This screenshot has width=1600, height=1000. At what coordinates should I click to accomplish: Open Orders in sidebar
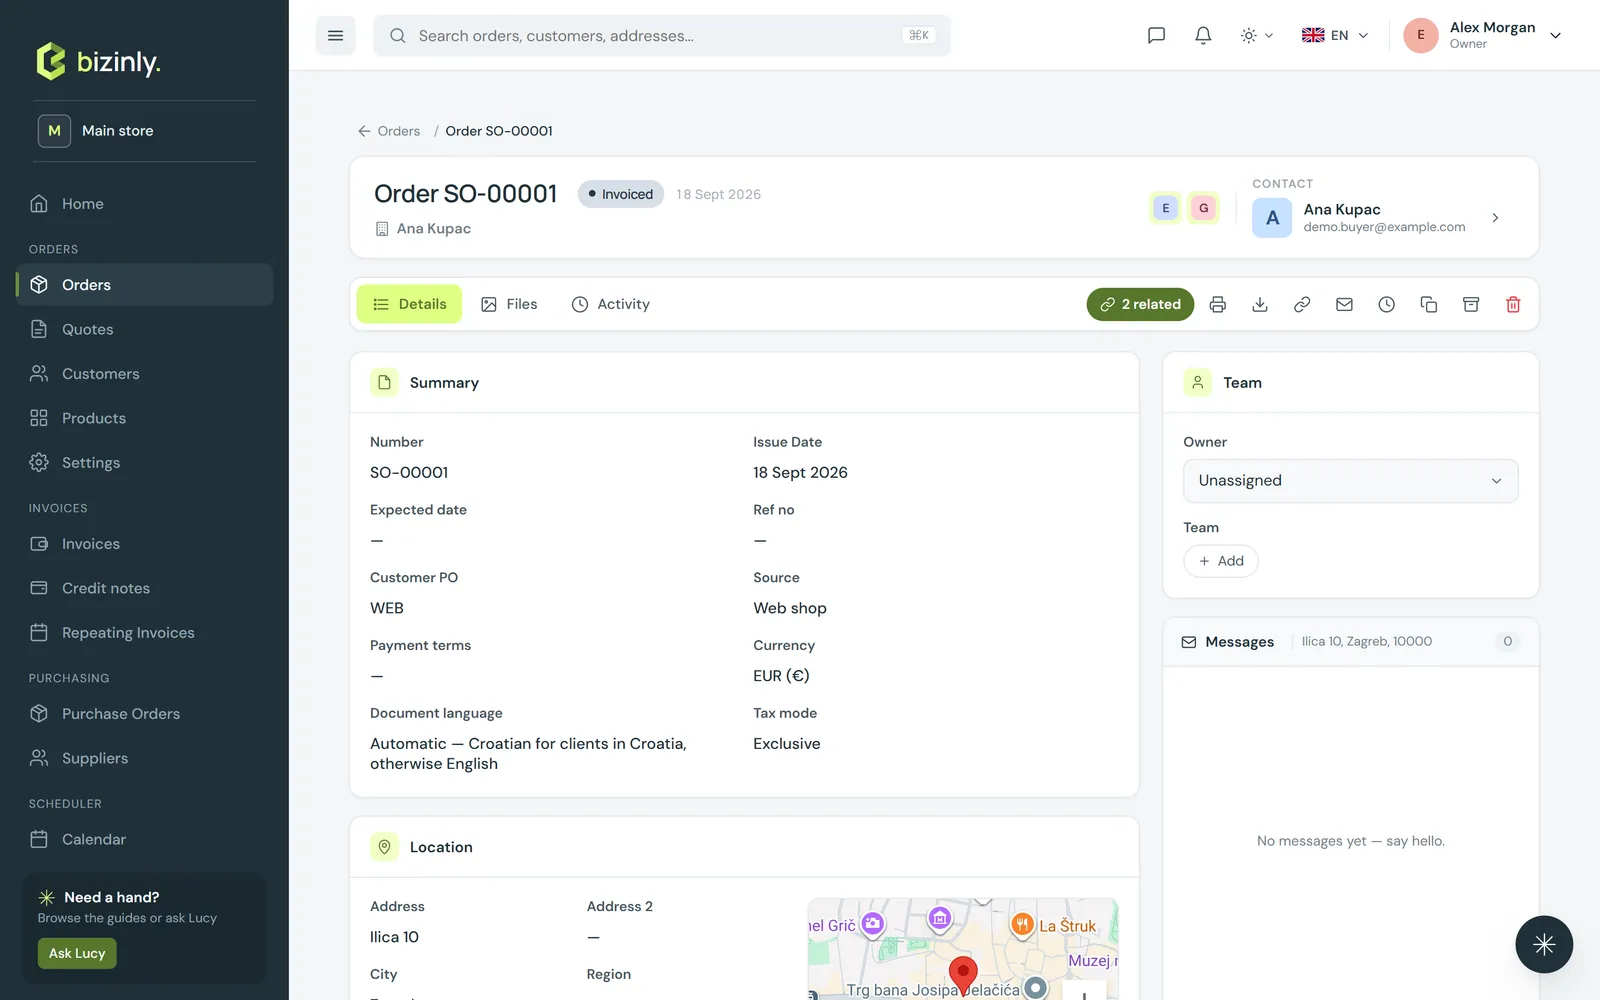(144, 285)
